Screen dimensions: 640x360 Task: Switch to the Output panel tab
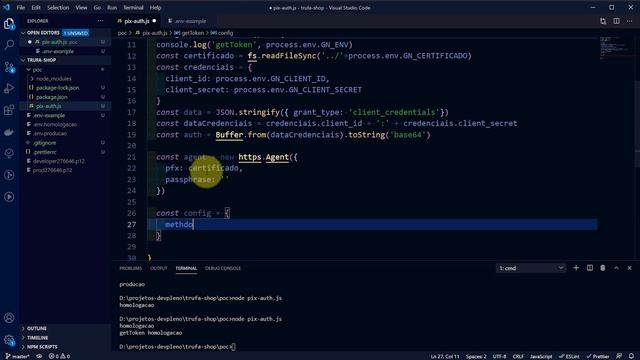pos(159,268)
